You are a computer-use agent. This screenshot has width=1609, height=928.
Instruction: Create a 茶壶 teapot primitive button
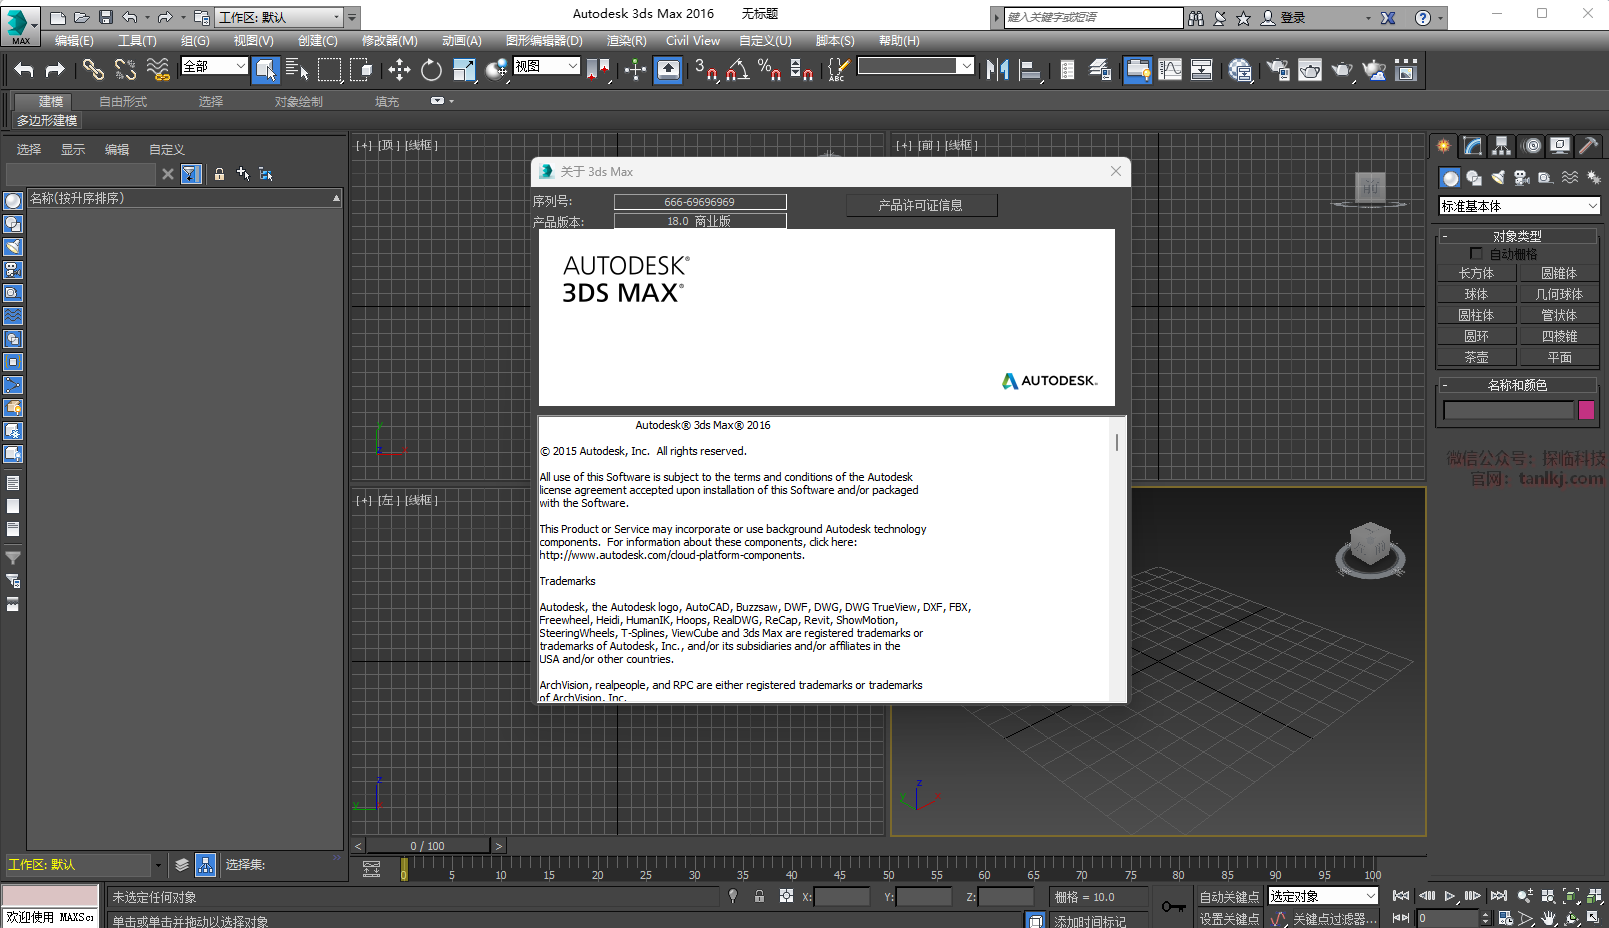point(1476,357)
